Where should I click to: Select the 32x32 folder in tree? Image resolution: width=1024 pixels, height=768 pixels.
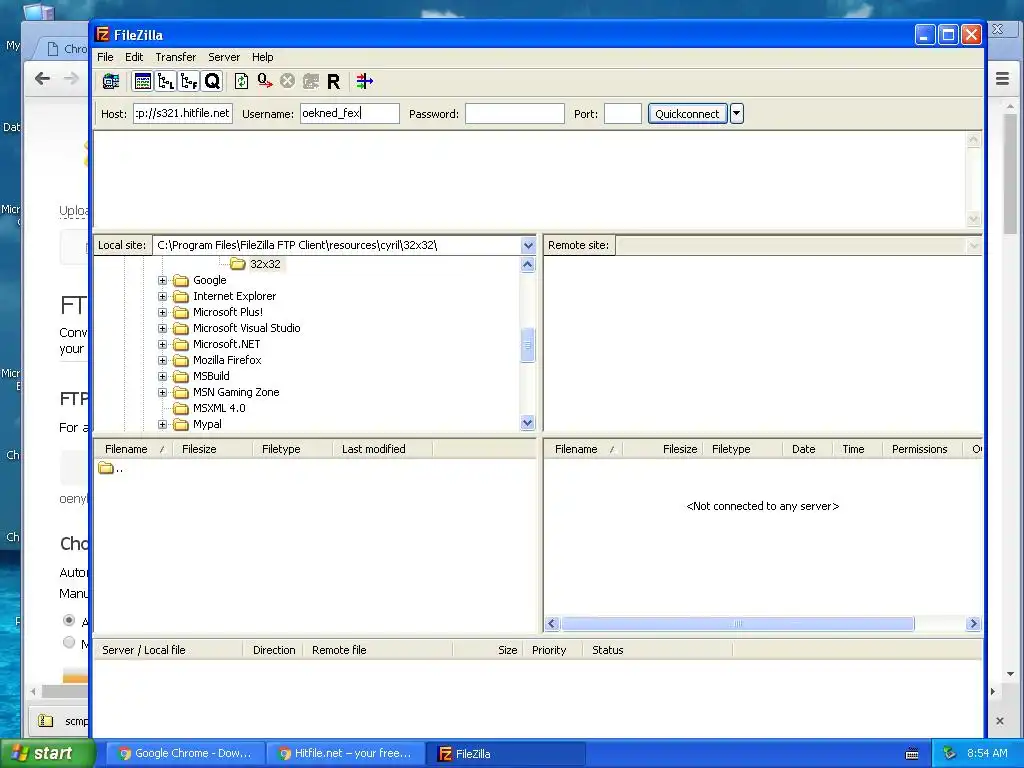tap(265, 264)
